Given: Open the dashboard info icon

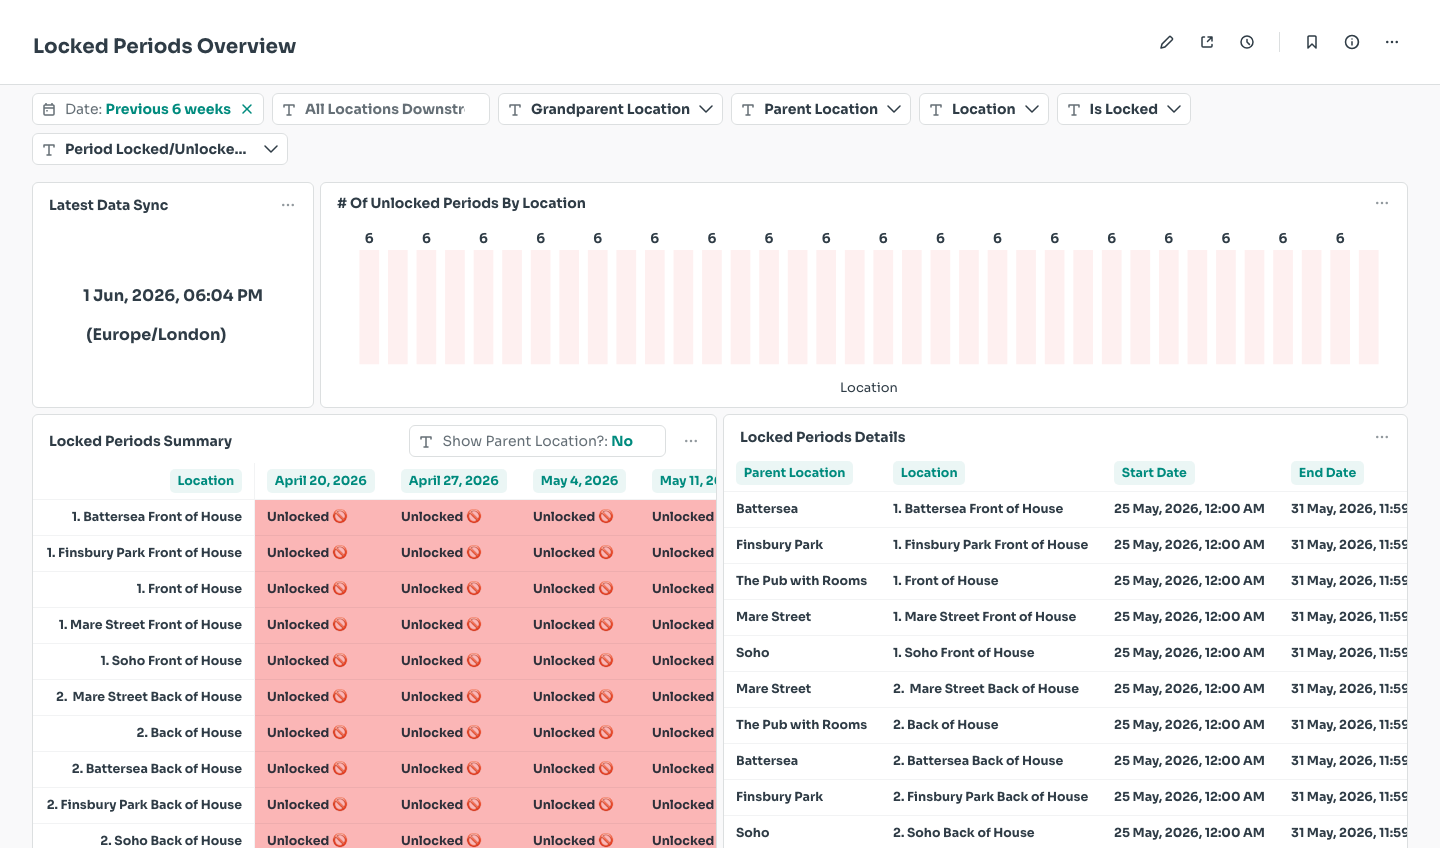Looking at the screenshot, I should 1352,42.
